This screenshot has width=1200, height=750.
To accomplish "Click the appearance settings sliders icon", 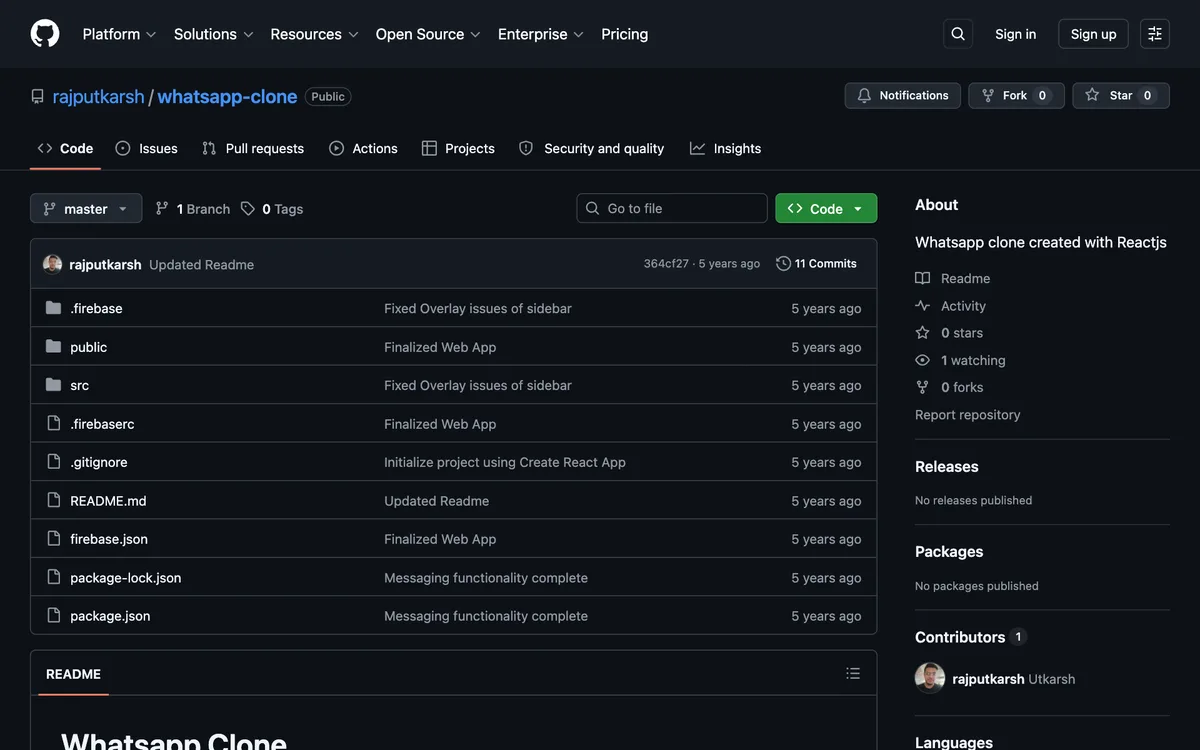I will click(x=1155, y=34).
